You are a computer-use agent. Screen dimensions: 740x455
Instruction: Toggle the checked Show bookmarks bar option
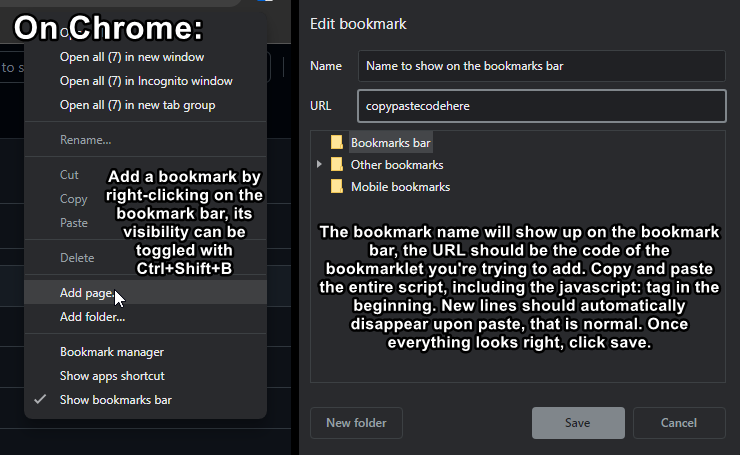[145, 400]
